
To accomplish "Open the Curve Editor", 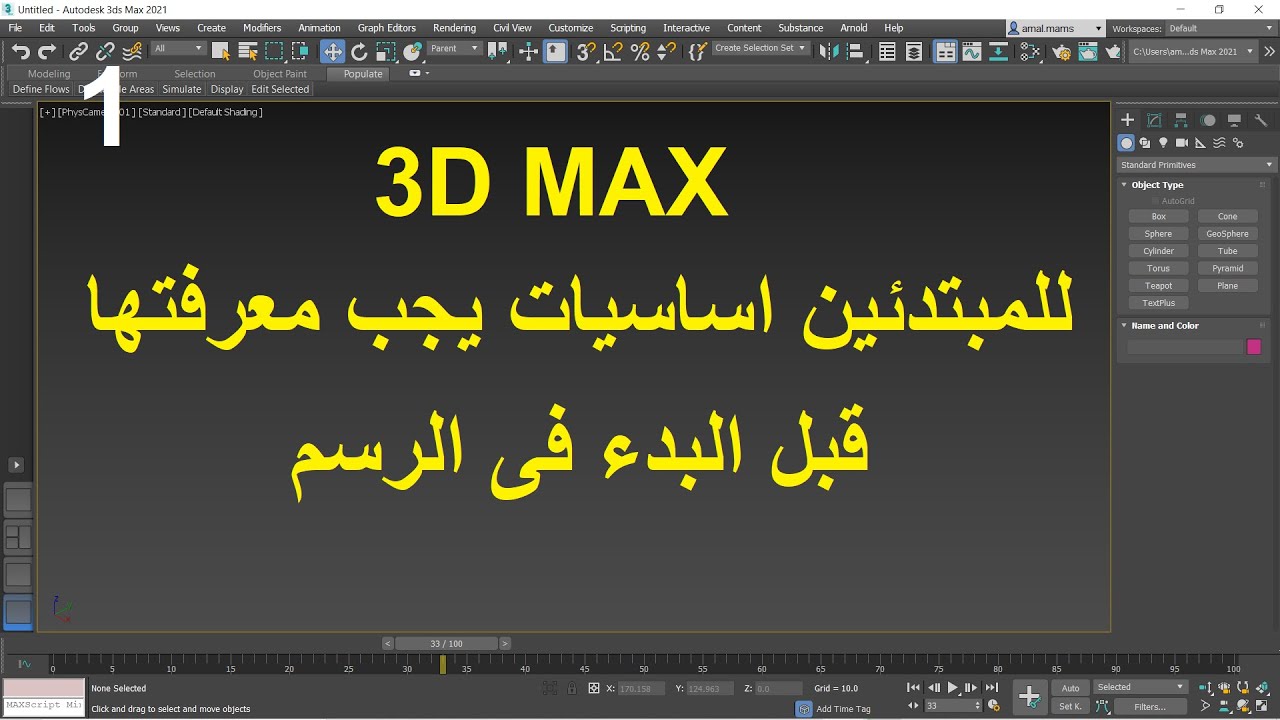I will 972,52.
